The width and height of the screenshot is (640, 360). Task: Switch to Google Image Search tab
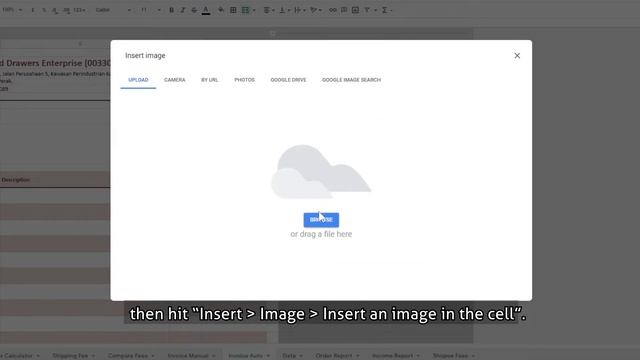click(x=351, y=80)
